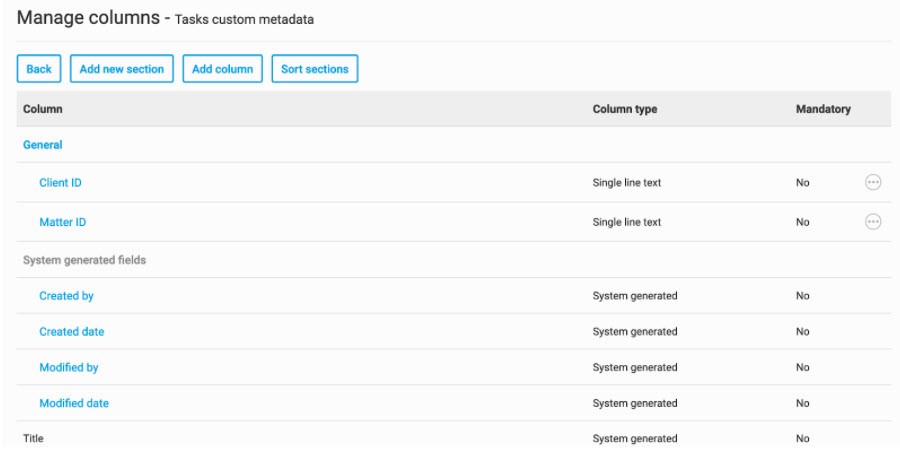Click the Add column button

tap(222, 69)
